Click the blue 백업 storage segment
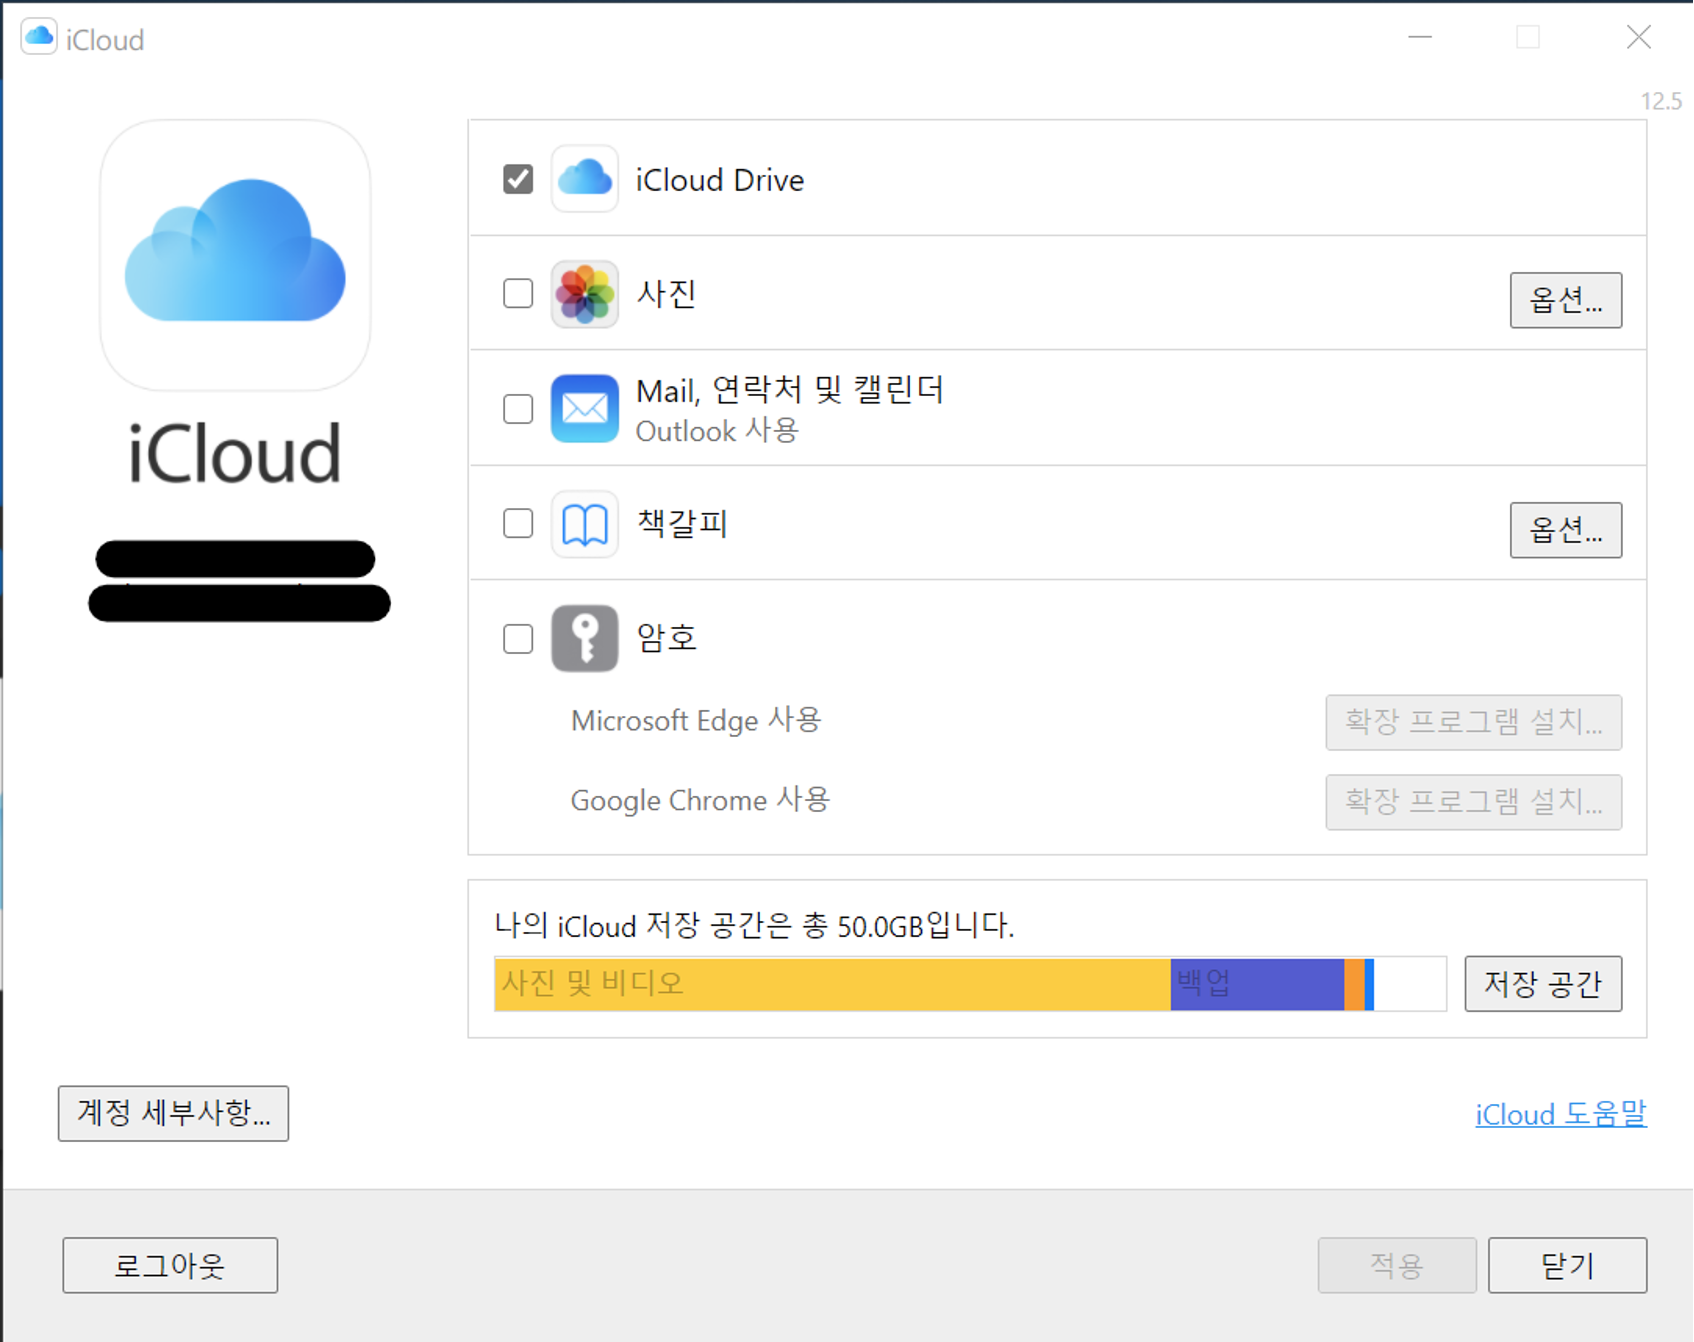 coord(1257,984)
